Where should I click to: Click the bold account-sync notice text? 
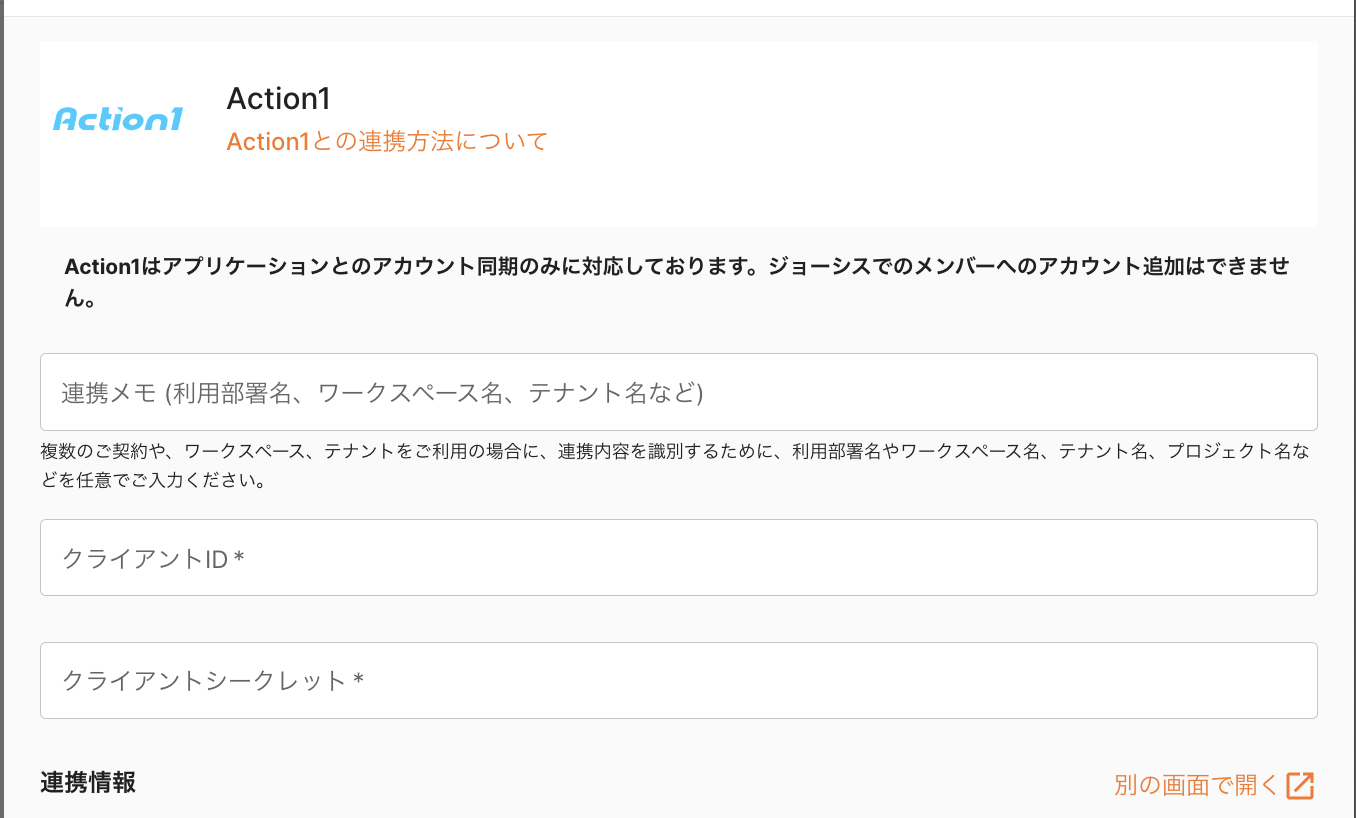click(x=676, y=267)
